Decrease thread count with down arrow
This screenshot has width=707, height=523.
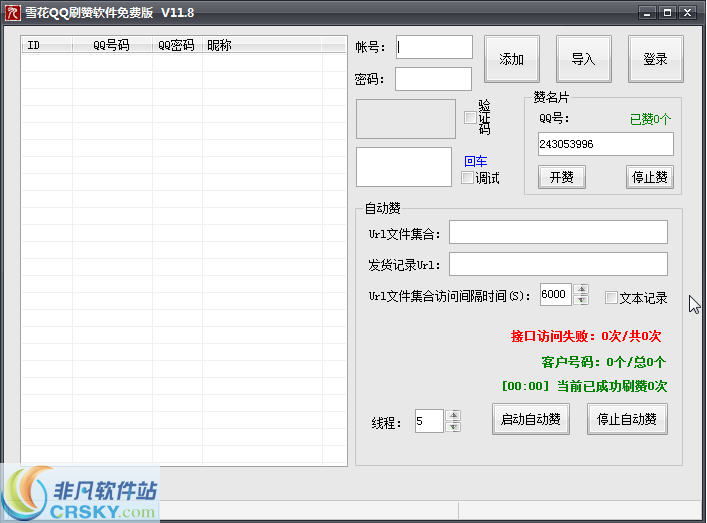(454, 427)
